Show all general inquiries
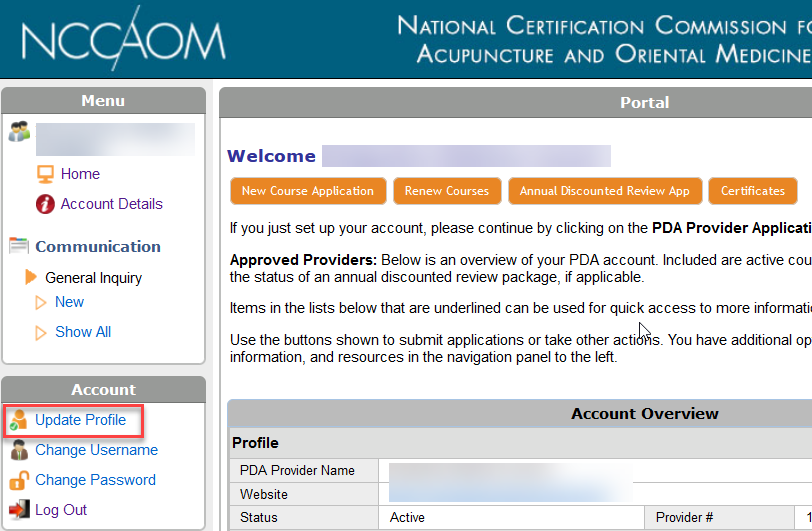 (83, 332)
